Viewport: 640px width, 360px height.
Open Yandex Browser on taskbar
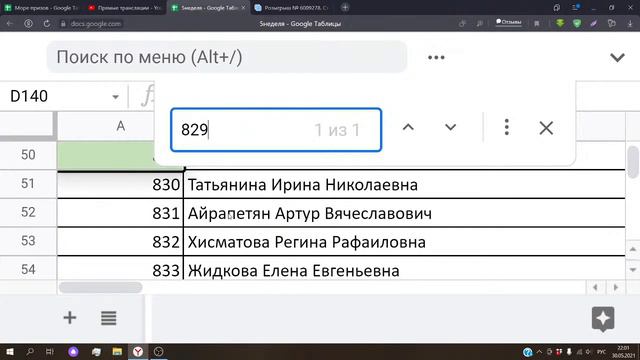pos(138,351)
